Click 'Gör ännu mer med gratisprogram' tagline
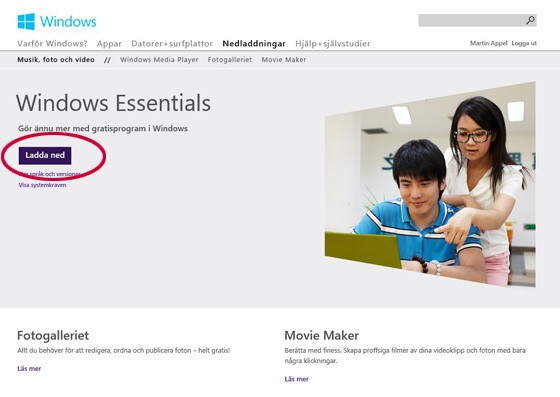The height and width of the screenshot is (397, 560). (x=103, y=129)
